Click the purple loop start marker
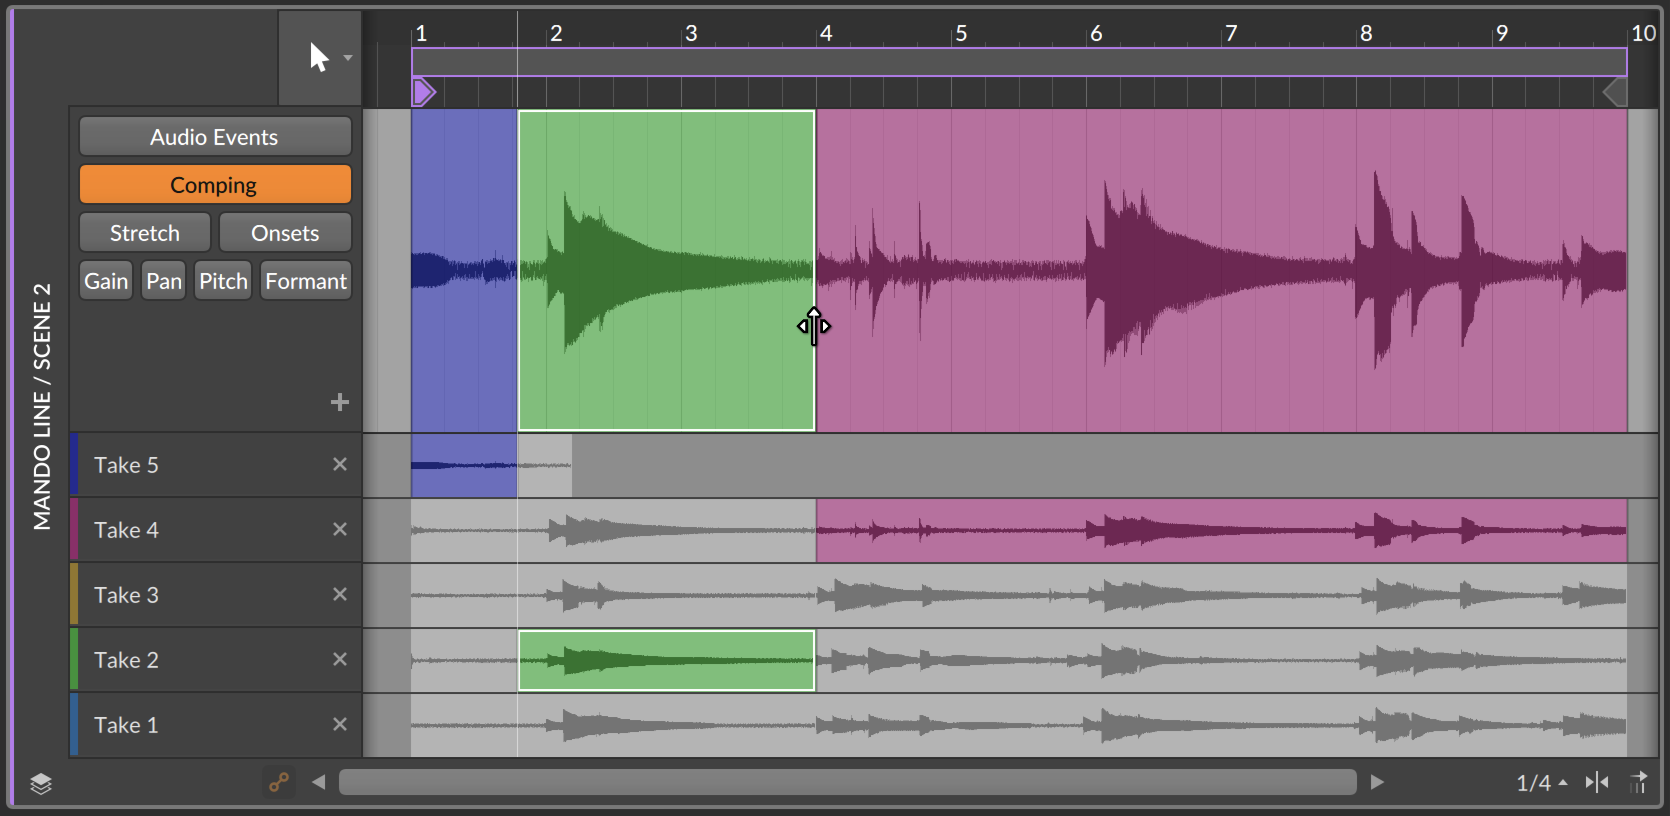The image size is (1670, 816). (423, 93)
